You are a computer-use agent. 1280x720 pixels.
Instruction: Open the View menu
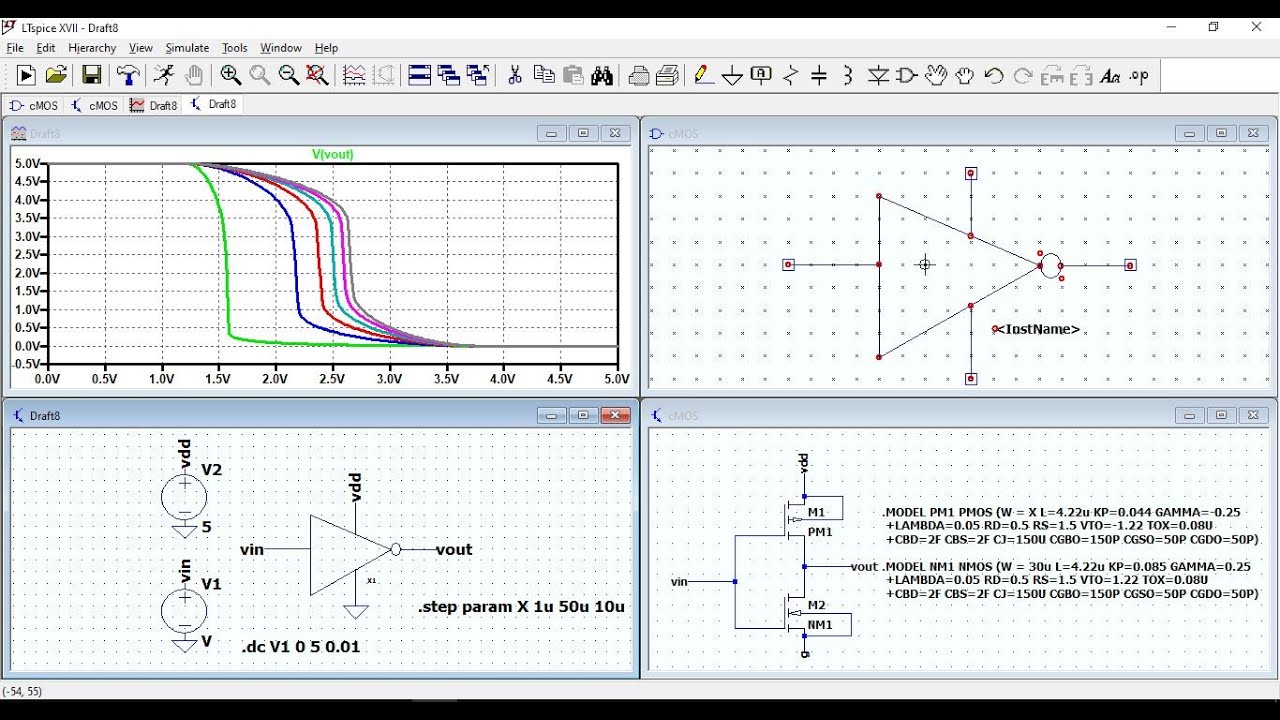[141, 47]
